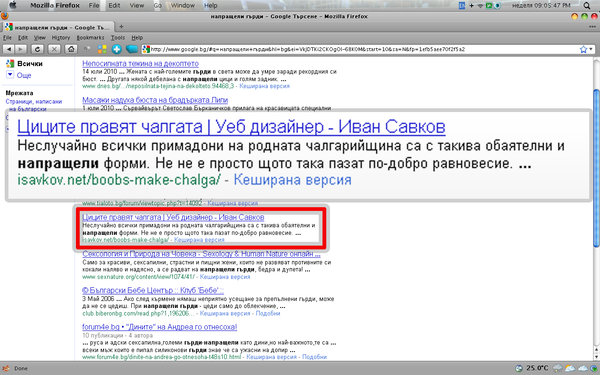The width and height of the screenshot is (600, 375).
Task: Open the Apple menu
Action: point(13,5)
